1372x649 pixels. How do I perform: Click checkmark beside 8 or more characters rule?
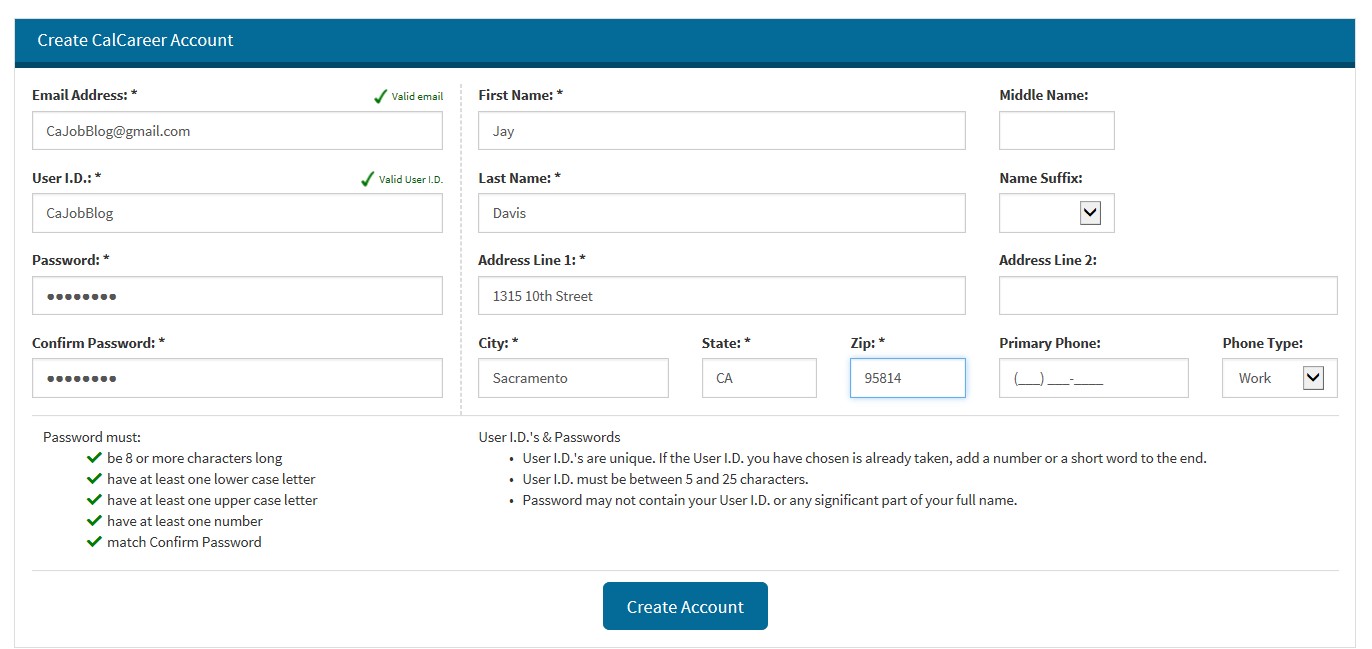(x=95, y=458)
